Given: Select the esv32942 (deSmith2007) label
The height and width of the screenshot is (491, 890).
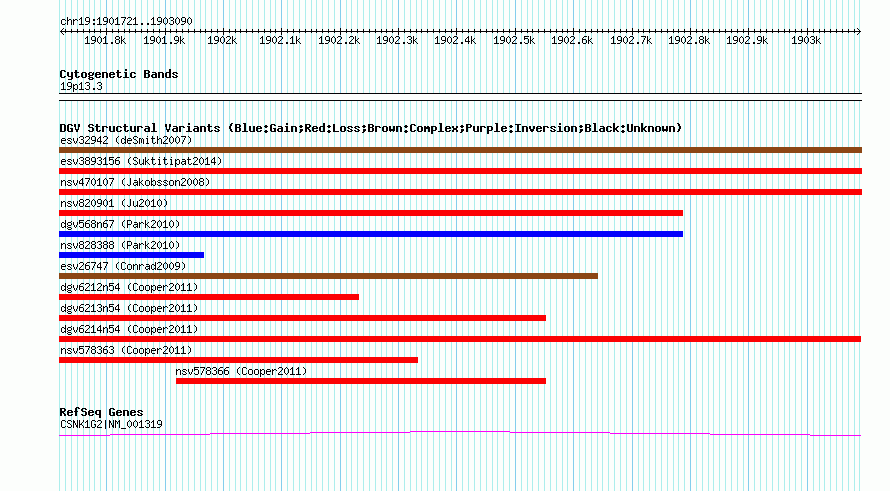Looking at the screenshot, I should (x=126, y=140).
